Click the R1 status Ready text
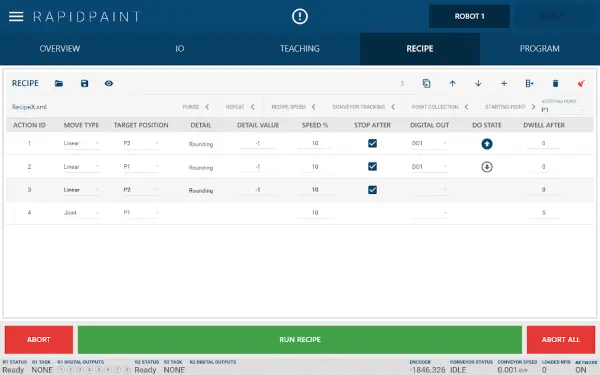Screen dimensions: 600x375 13,370
